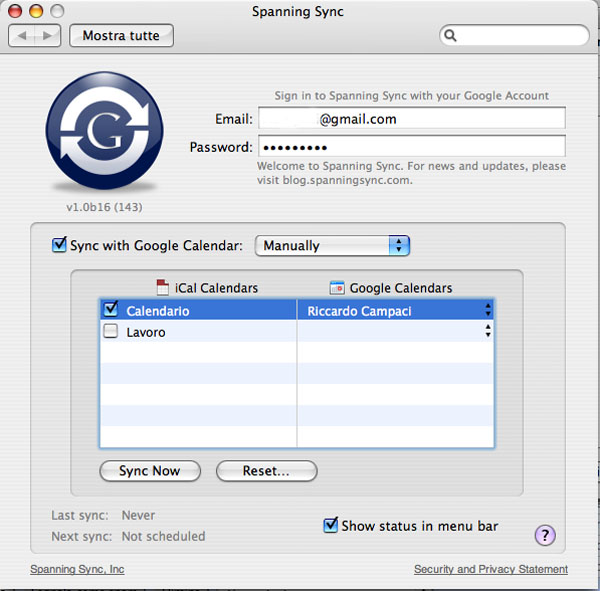Open Security and Privacy Statement link
Image resolution: width=600 pixels, height=591 pixels.
pyautogui.click(x=491, y=569)
